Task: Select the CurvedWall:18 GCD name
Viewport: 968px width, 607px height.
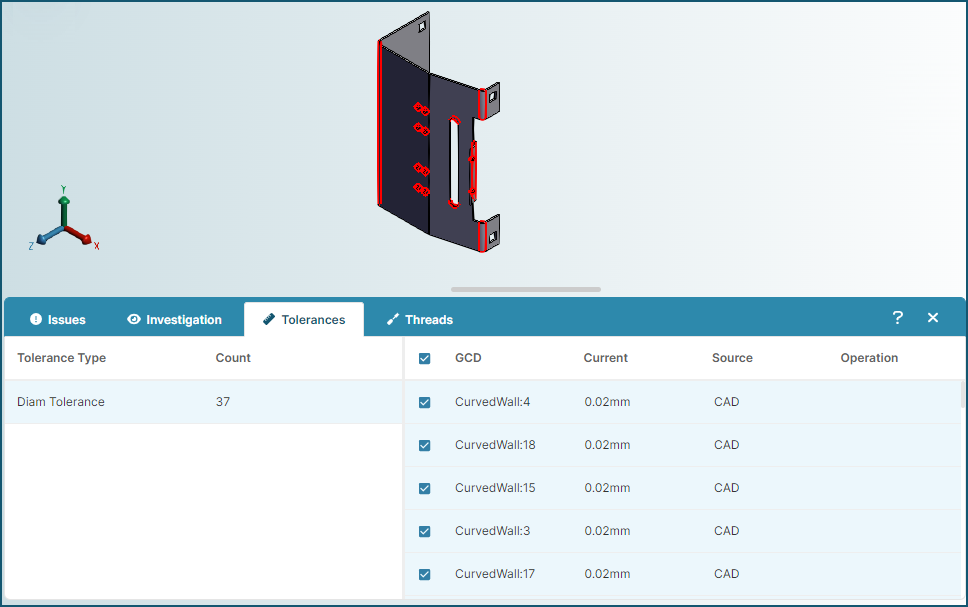Action: (495, 445)
